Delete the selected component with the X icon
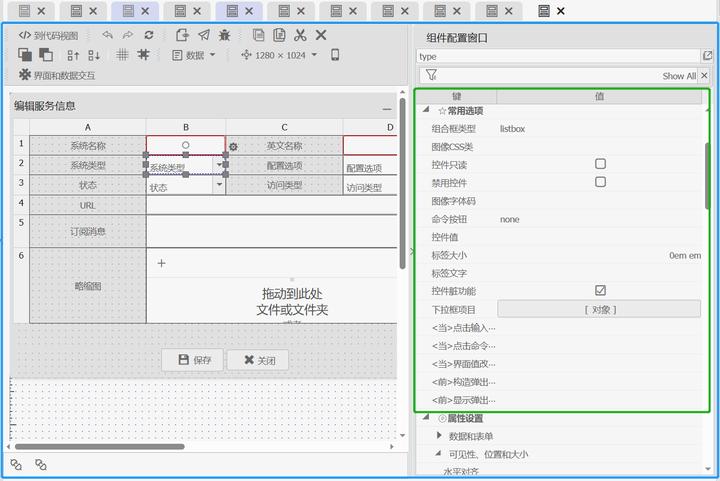Image resolution: width=720 pixels, height=481 pixels. (x=321, y=35)
